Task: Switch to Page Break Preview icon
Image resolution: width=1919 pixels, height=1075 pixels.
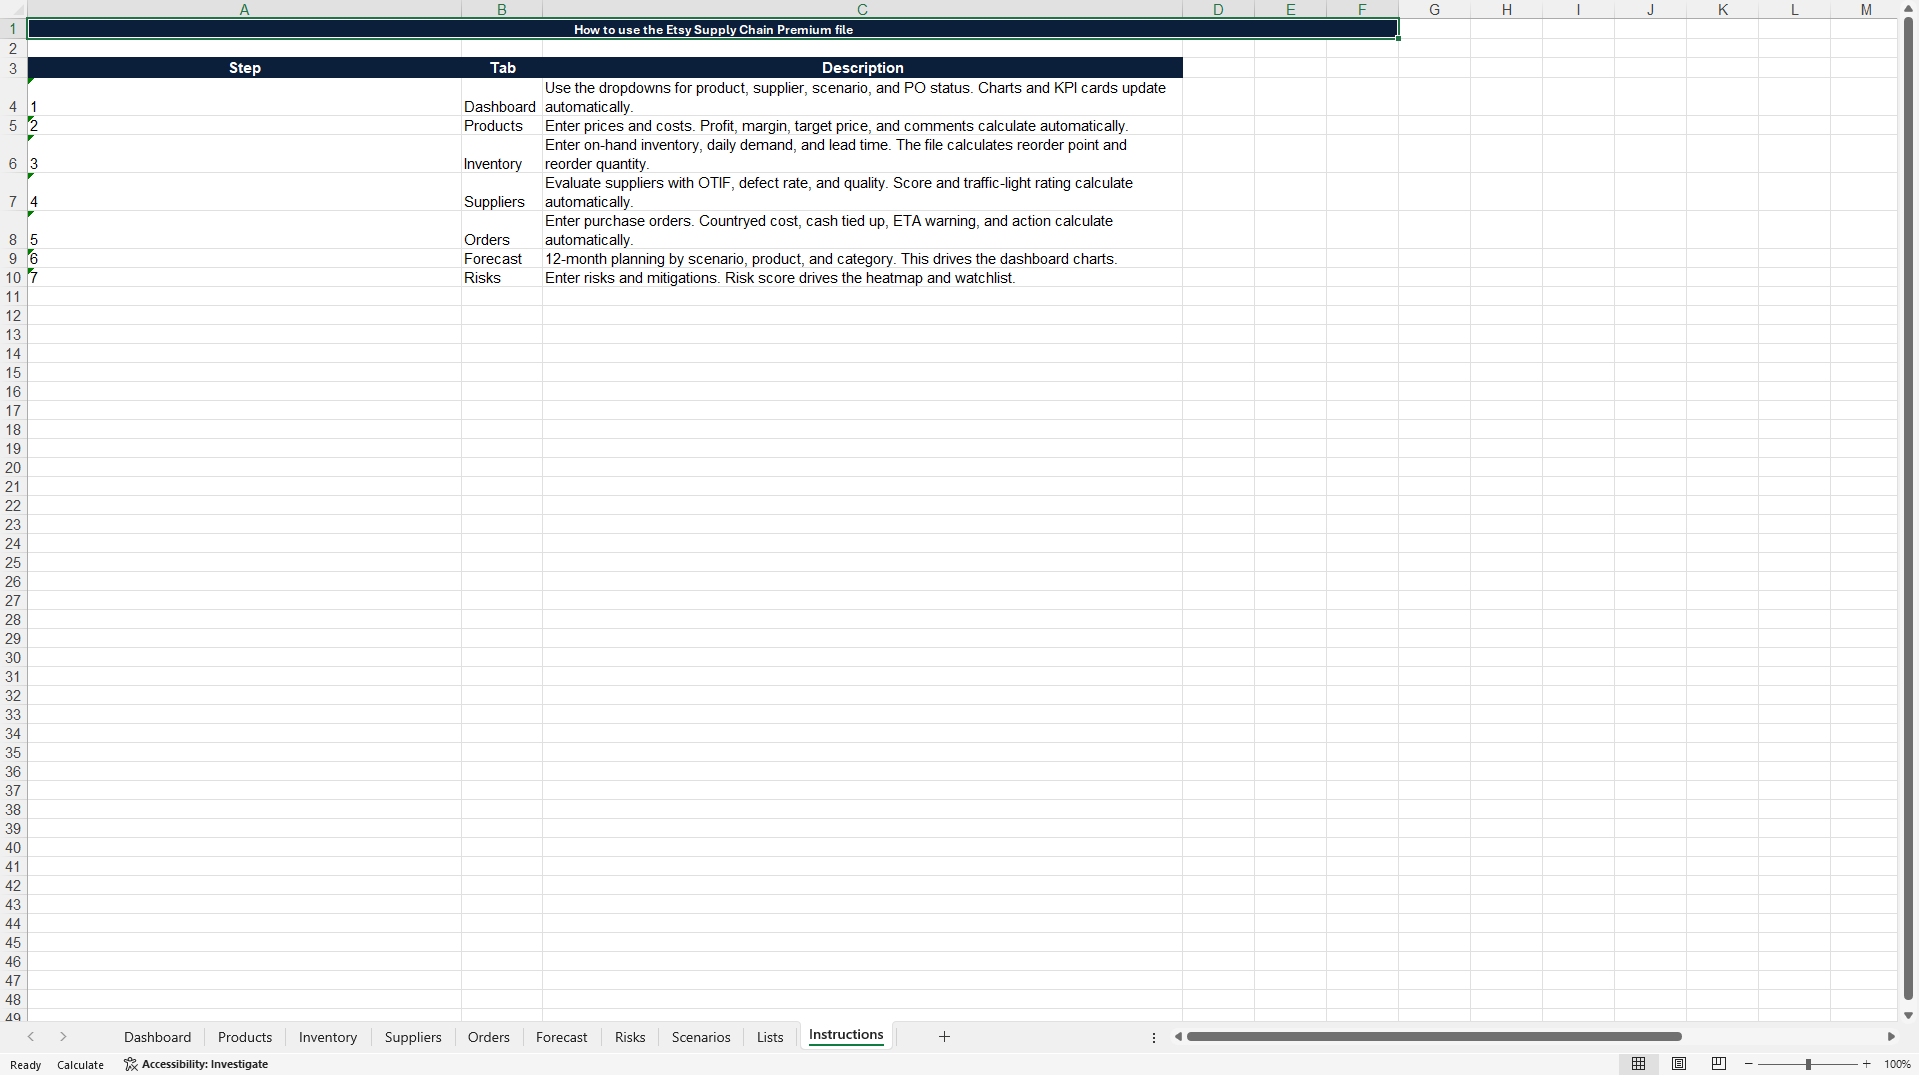Action: coord(1719,1064)
